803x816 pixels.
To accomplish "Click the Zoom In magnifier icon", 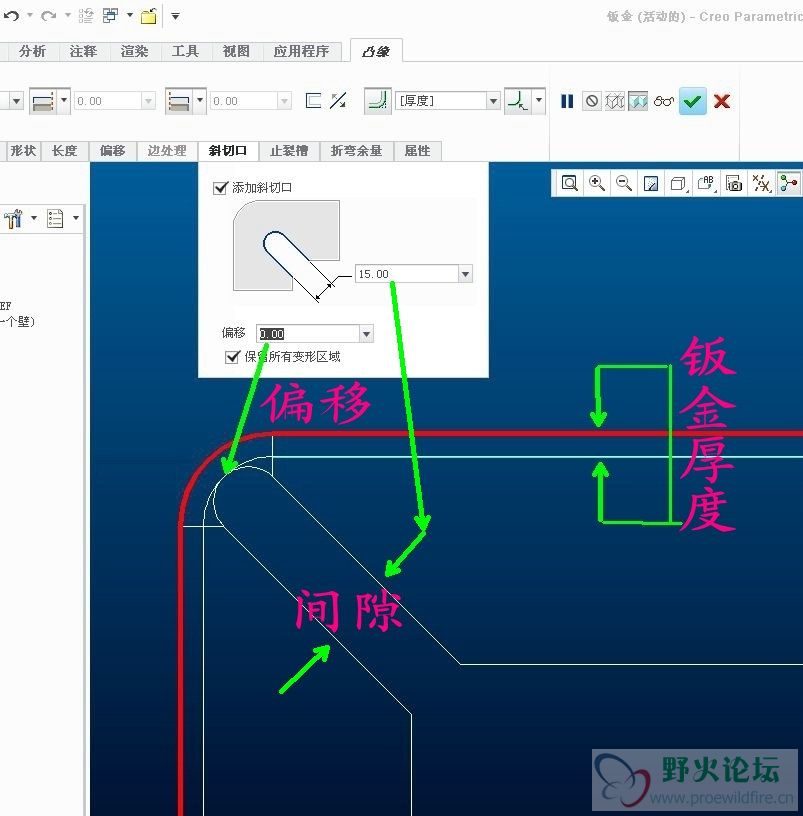I will click(596, 183).
